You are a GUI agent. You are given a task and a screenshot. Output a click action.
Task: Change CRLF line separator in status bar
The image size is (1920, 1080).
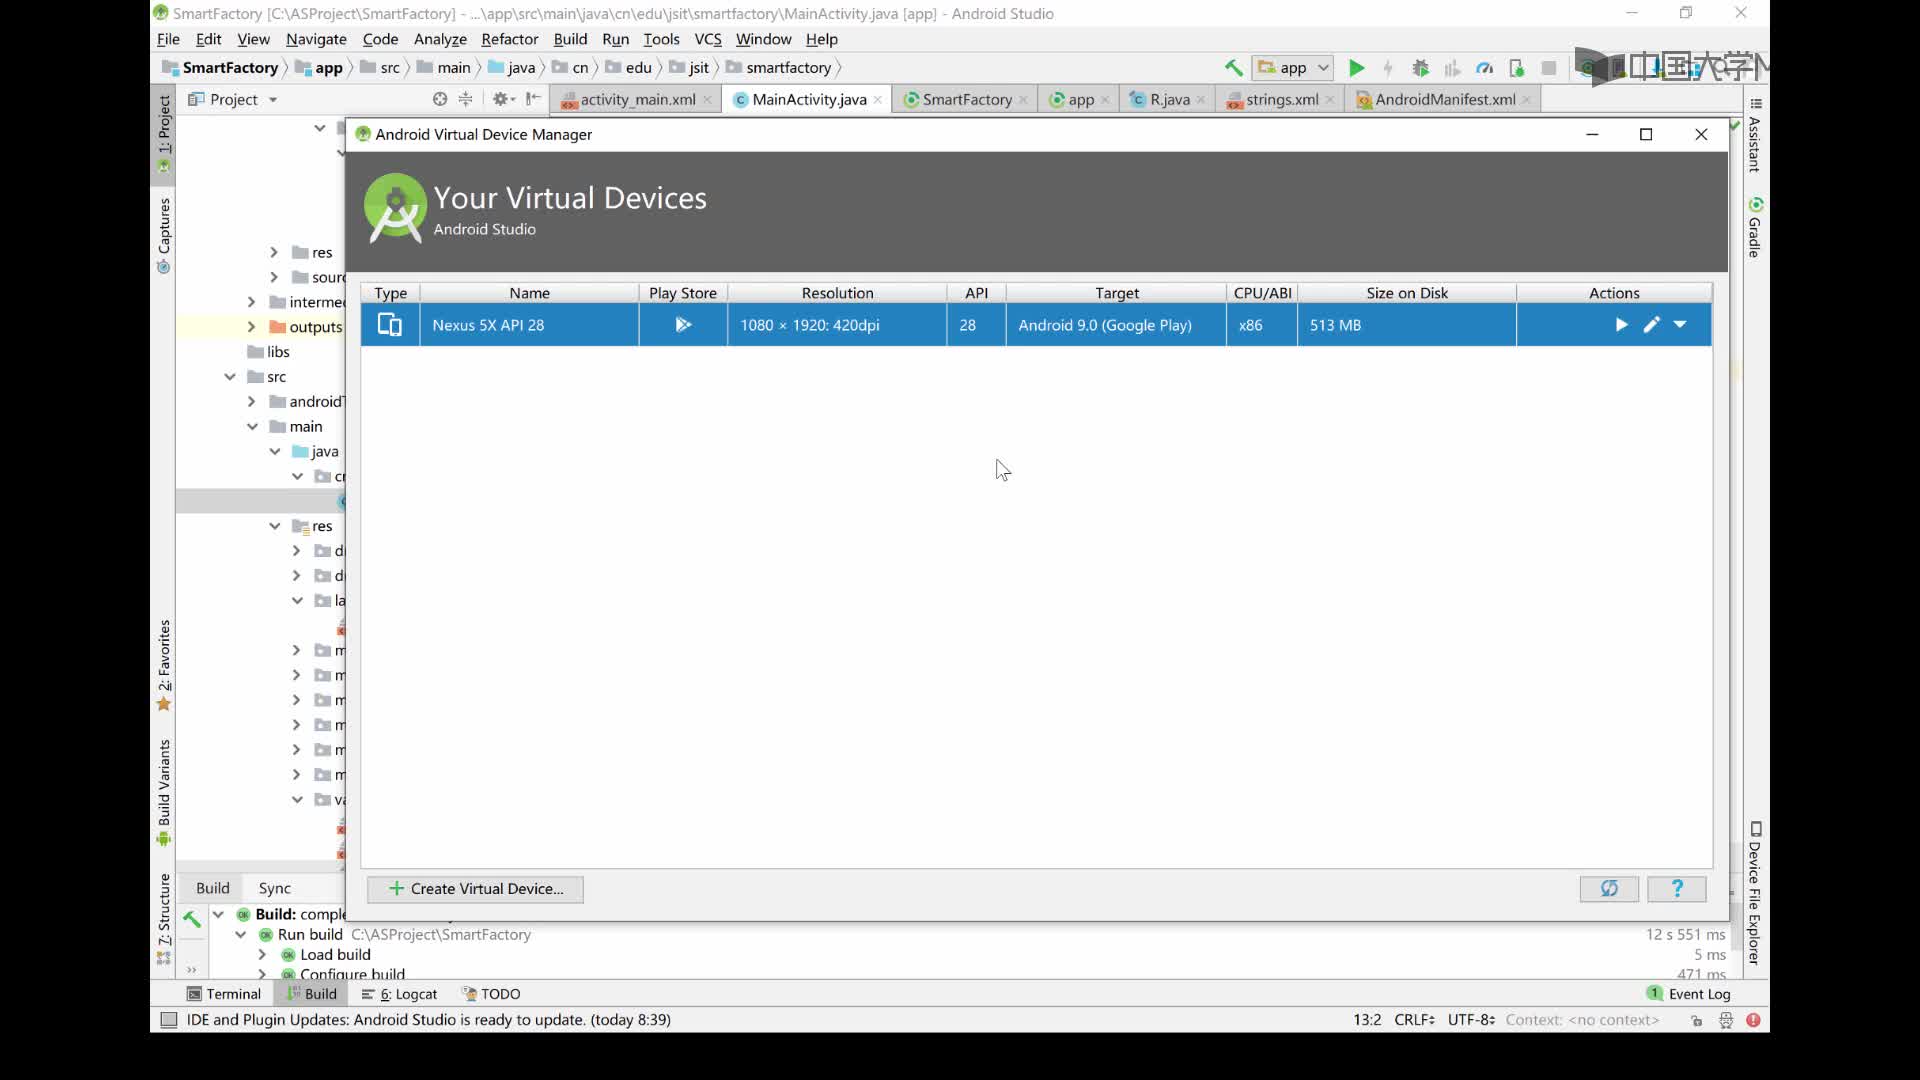coord(1414,1020)
